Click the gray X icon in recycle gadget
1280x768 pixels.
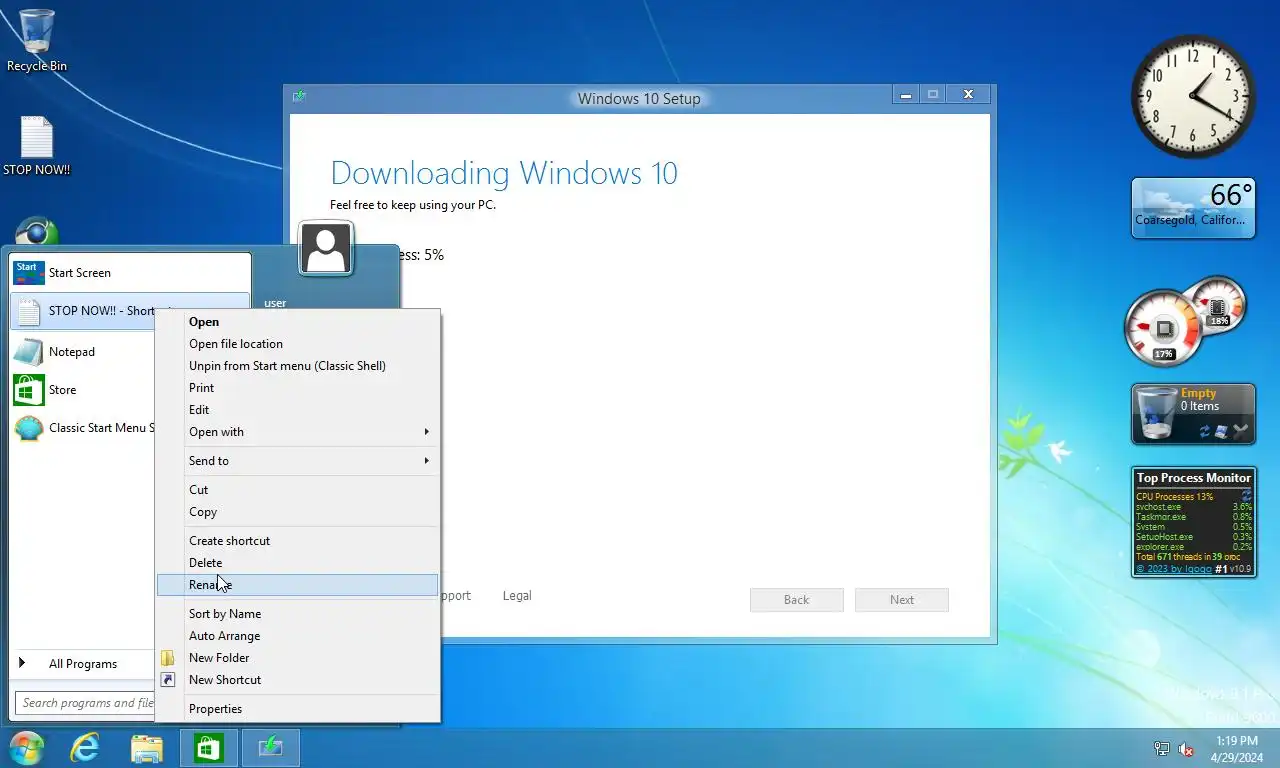pos(1241,431)
